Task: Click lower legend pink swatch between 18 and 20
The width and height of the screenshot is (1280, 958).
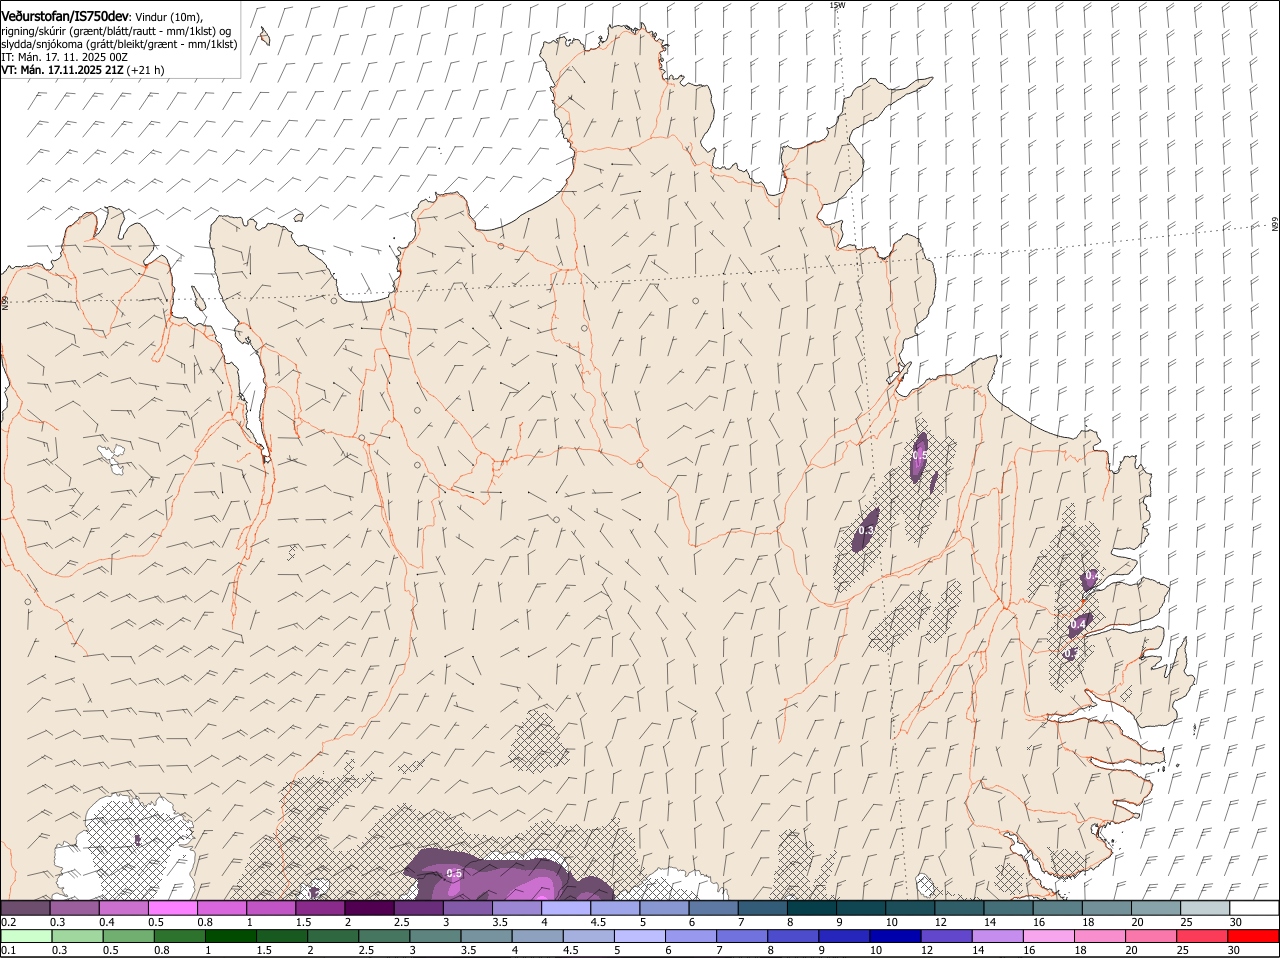Action: 1098,936
